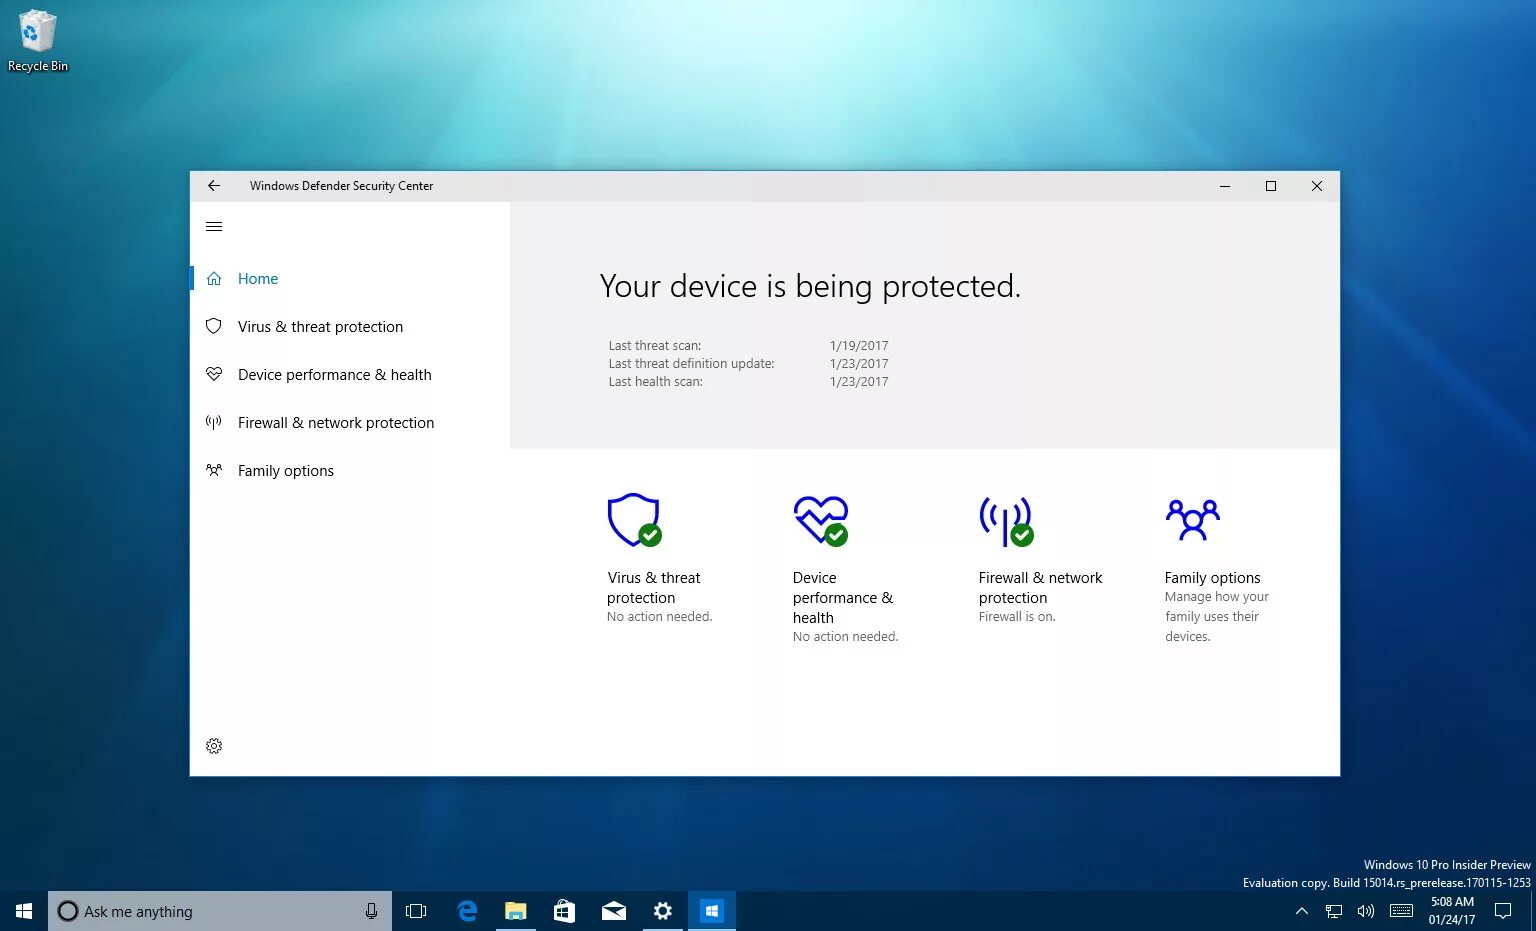Close the Security Center window
Viewport: 1536px width, 931px height.
coord(1317,186)
